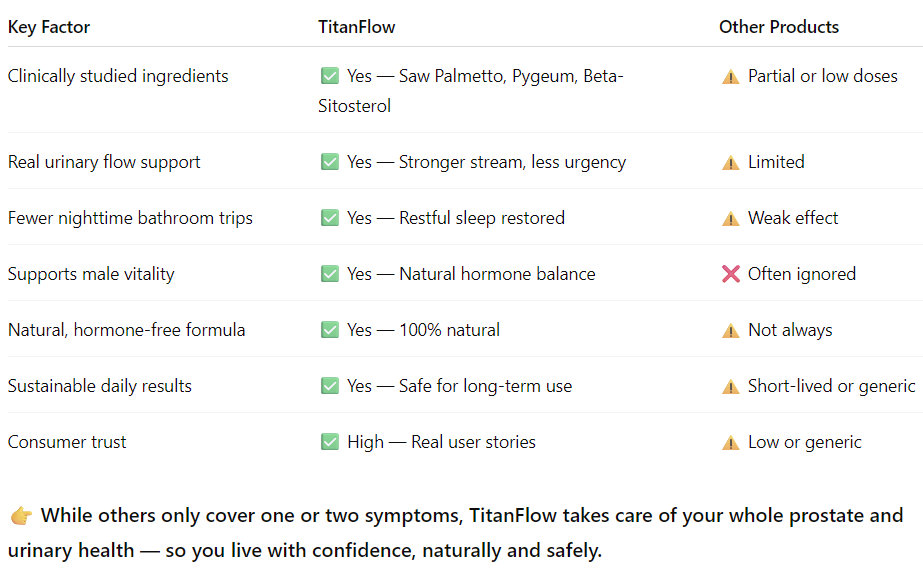Image resolution: width=923 pixels, height=568 pixels.
Task: Click the Other Products column header
Action: pos(779,27)
